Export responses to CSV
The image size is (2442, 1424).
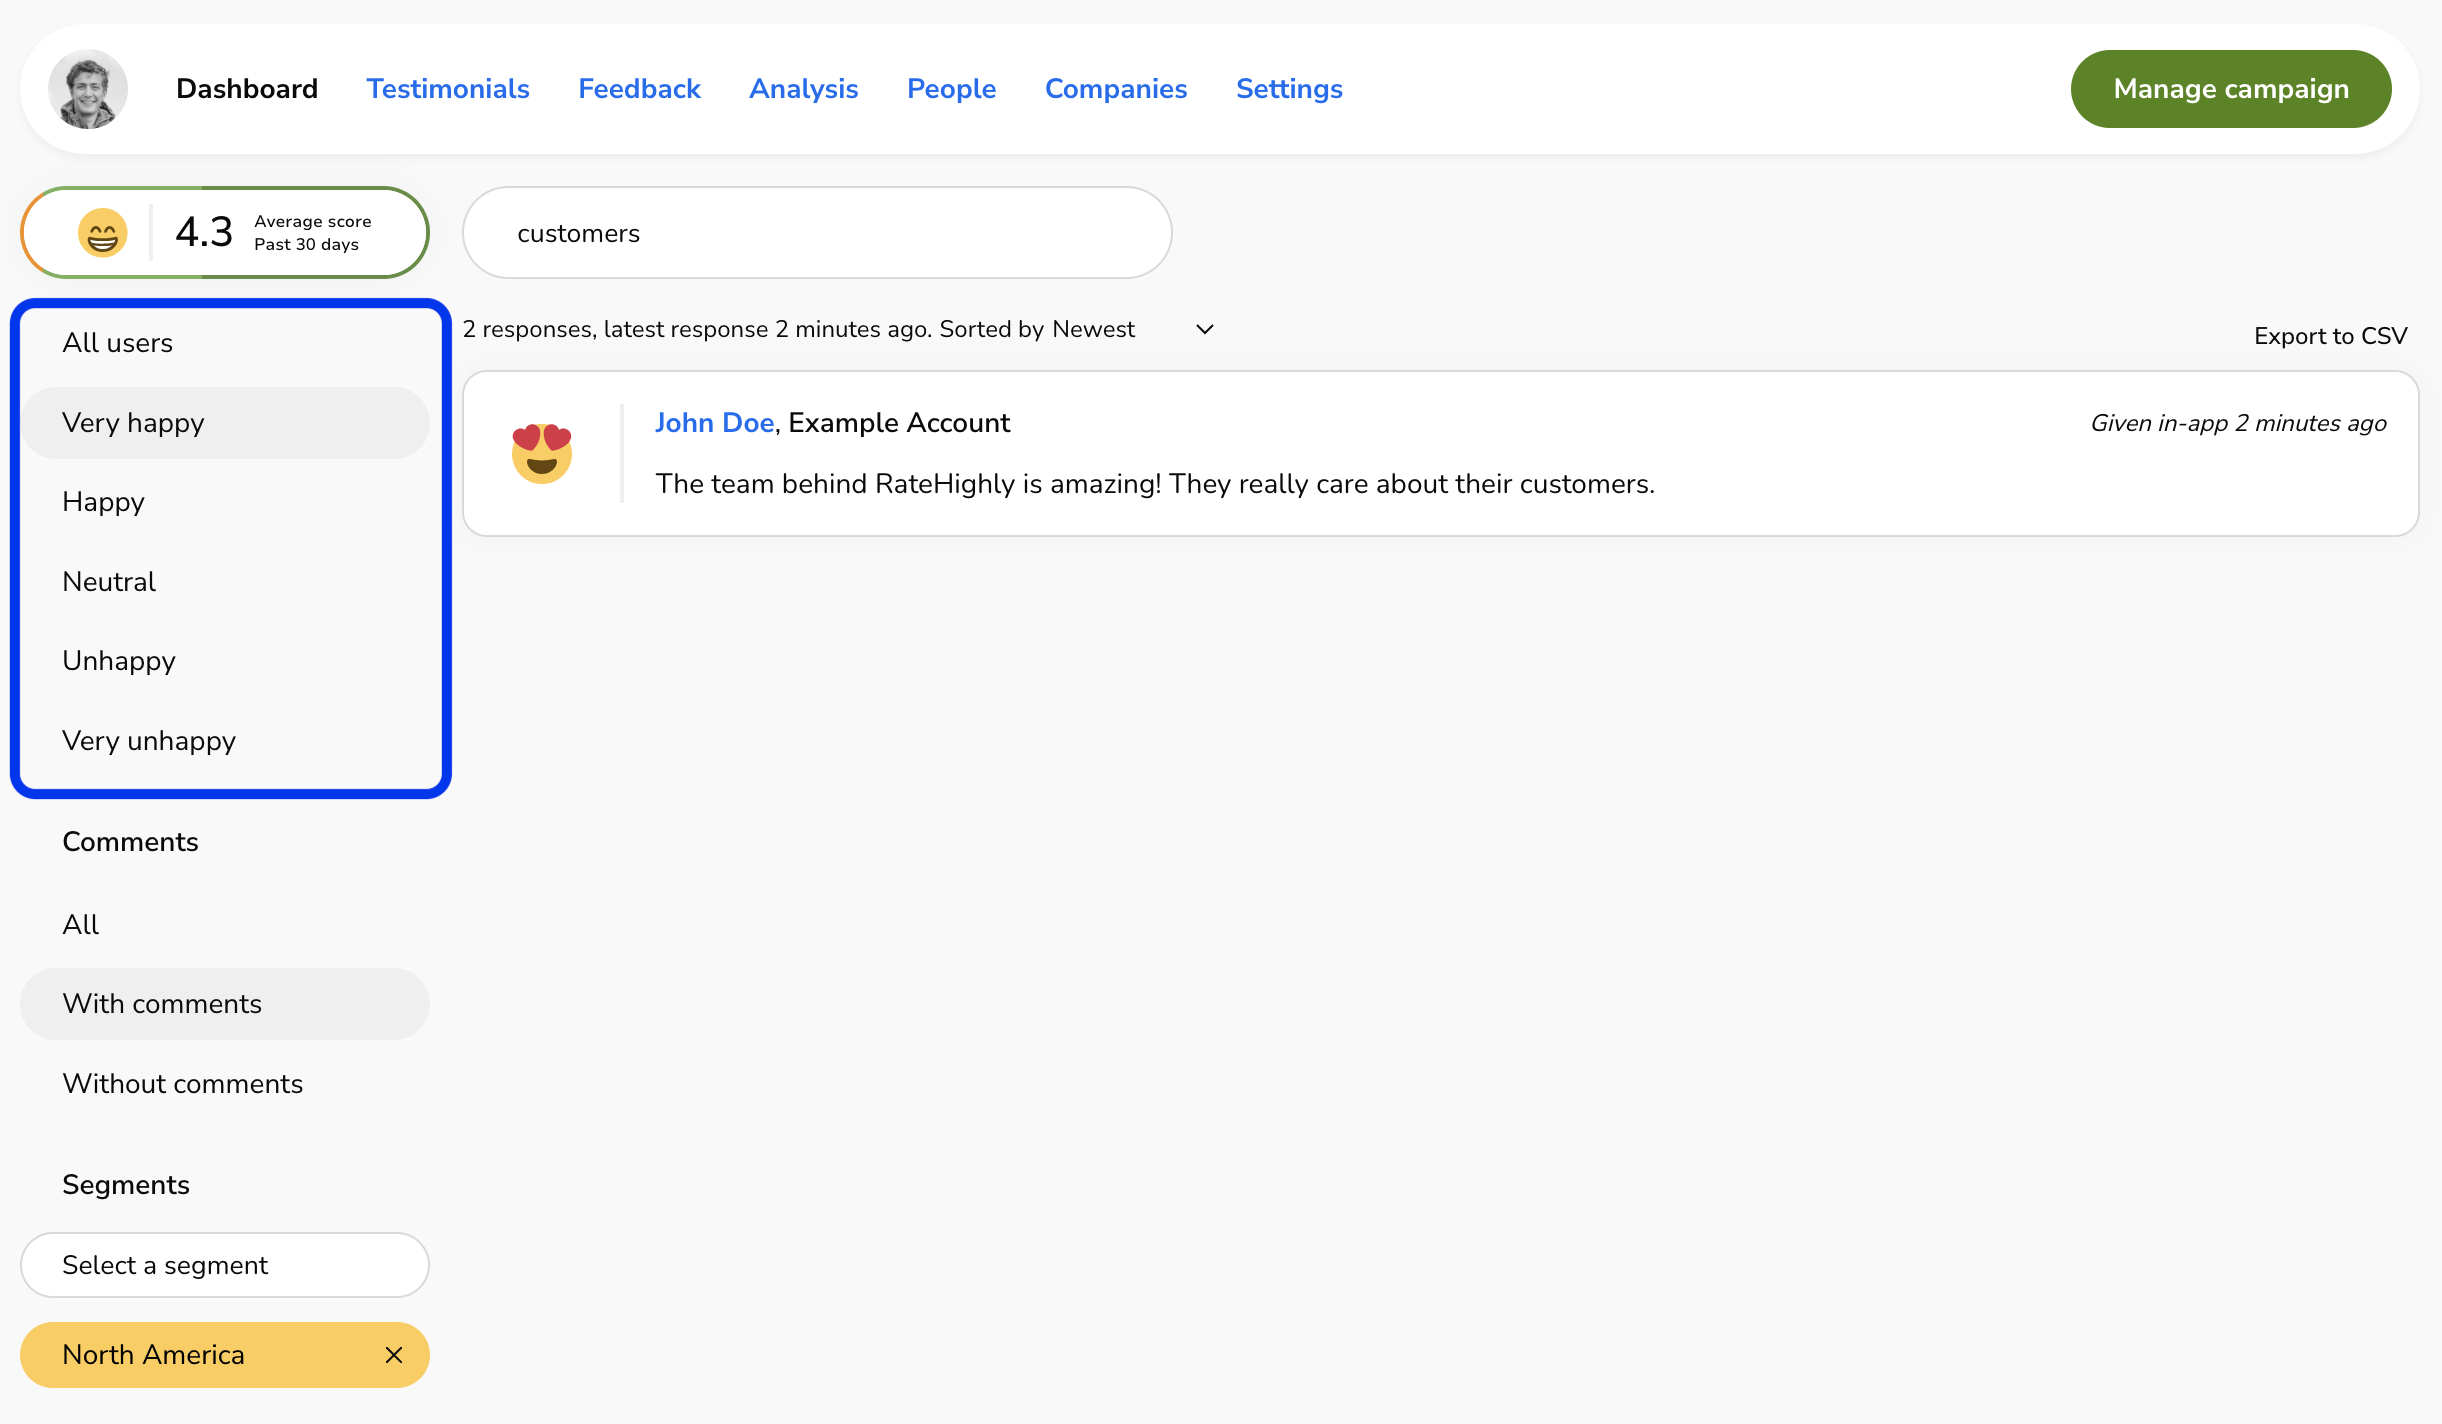tap(2330, 336)
